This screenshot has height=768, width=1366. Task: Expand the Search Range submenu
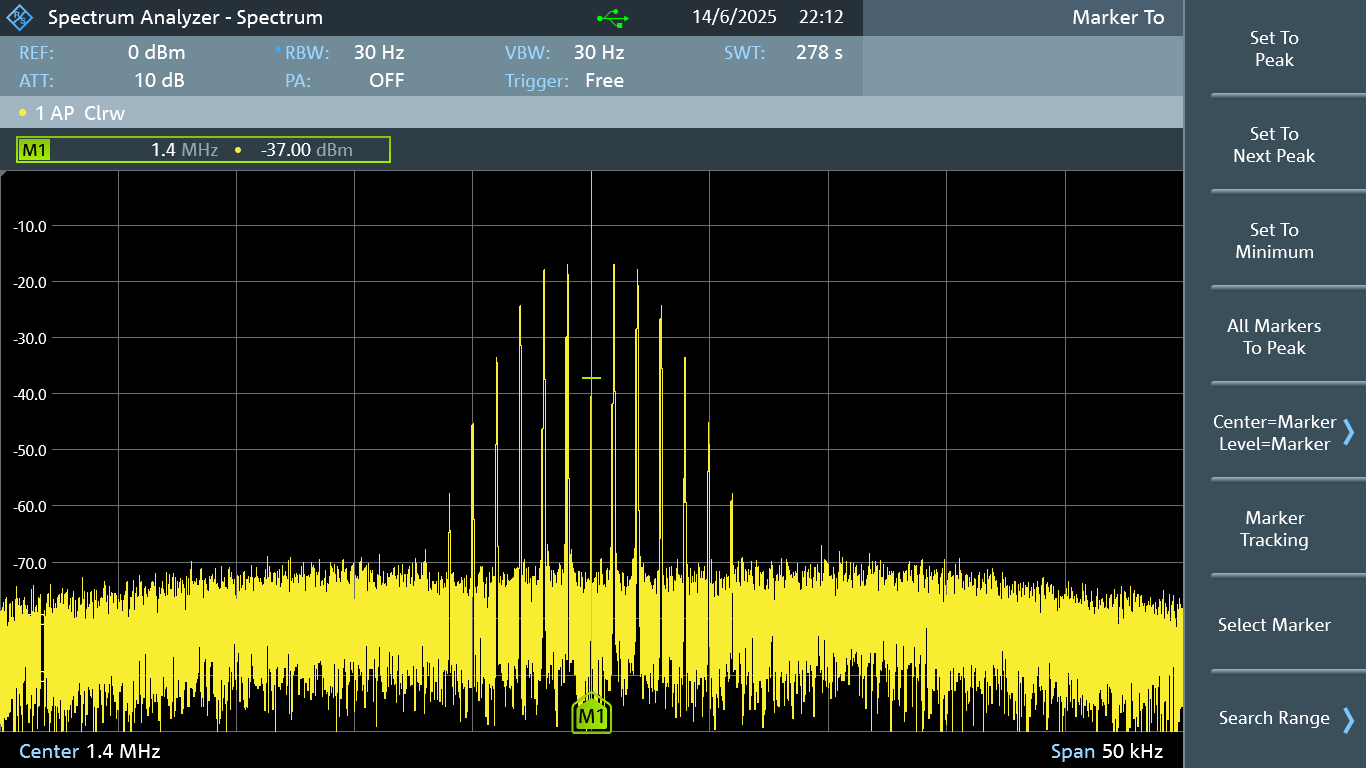tap(1274, 718)
